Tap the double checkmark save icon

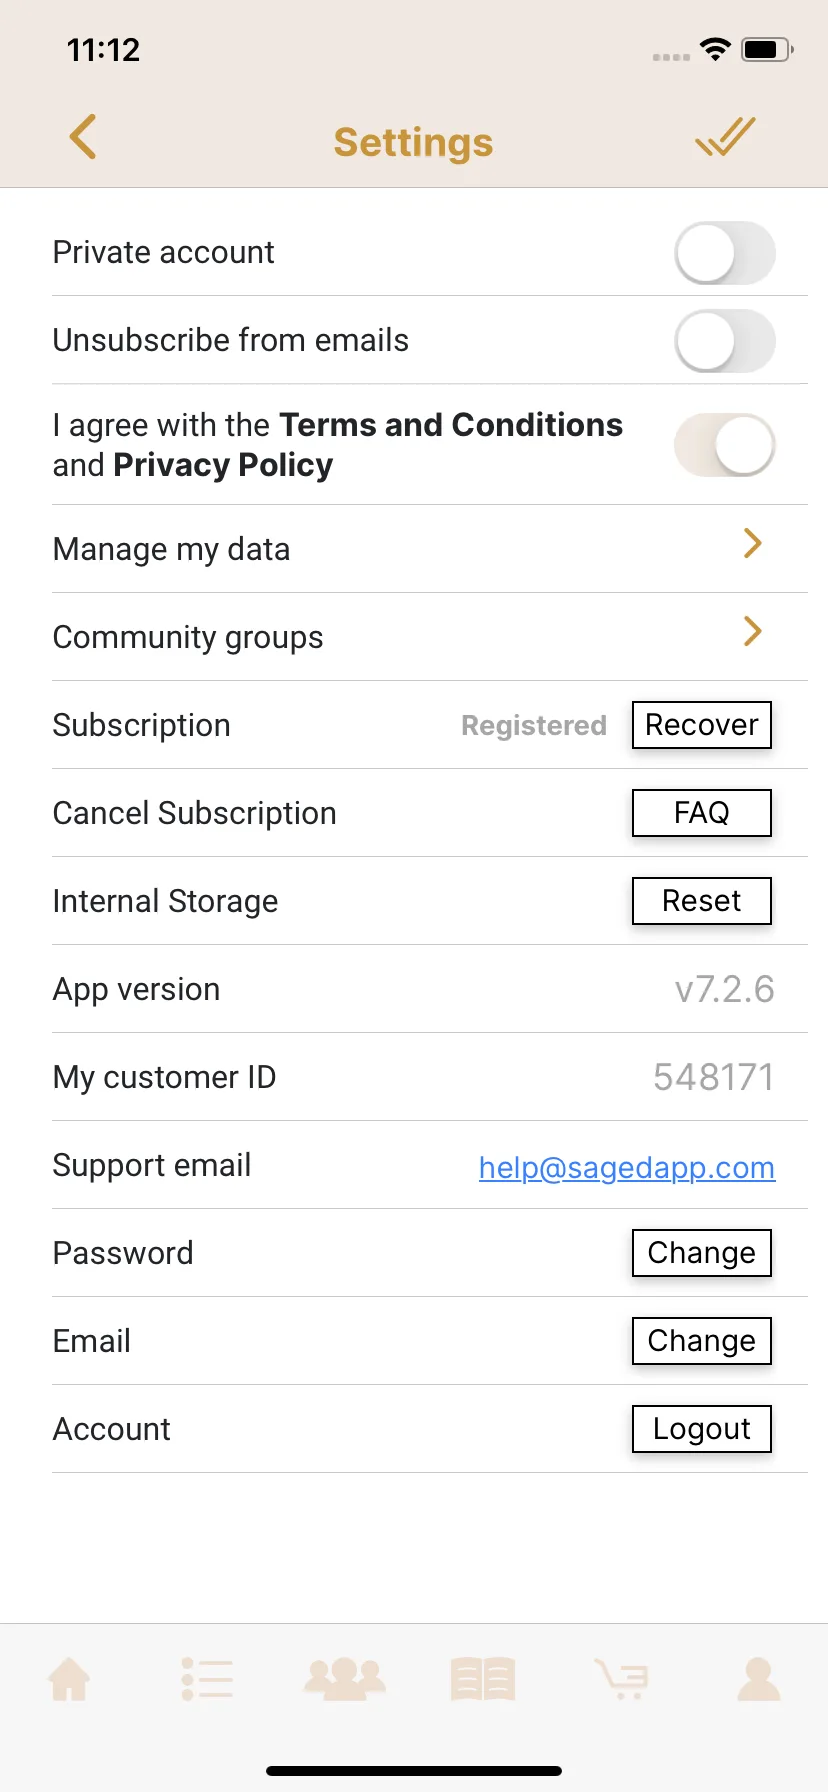click(725, 137)
